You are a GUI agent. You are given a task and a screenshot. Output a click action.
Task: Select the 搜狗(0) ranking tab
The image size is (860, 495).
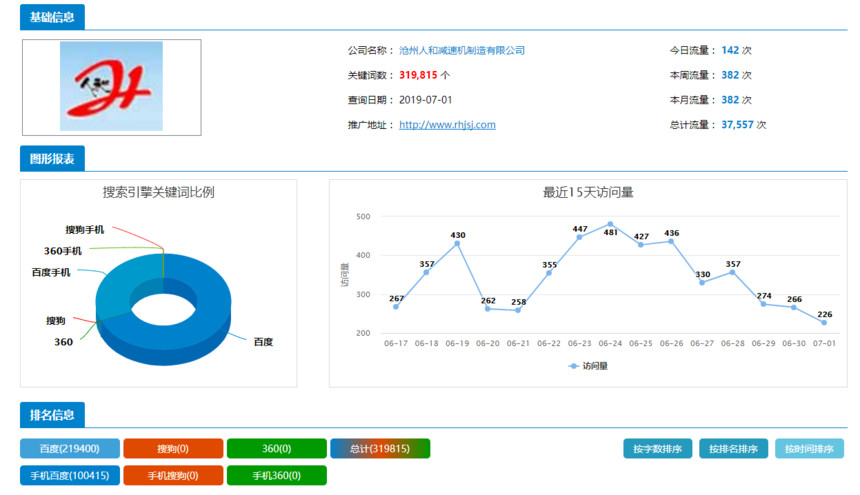pos(172,449)
